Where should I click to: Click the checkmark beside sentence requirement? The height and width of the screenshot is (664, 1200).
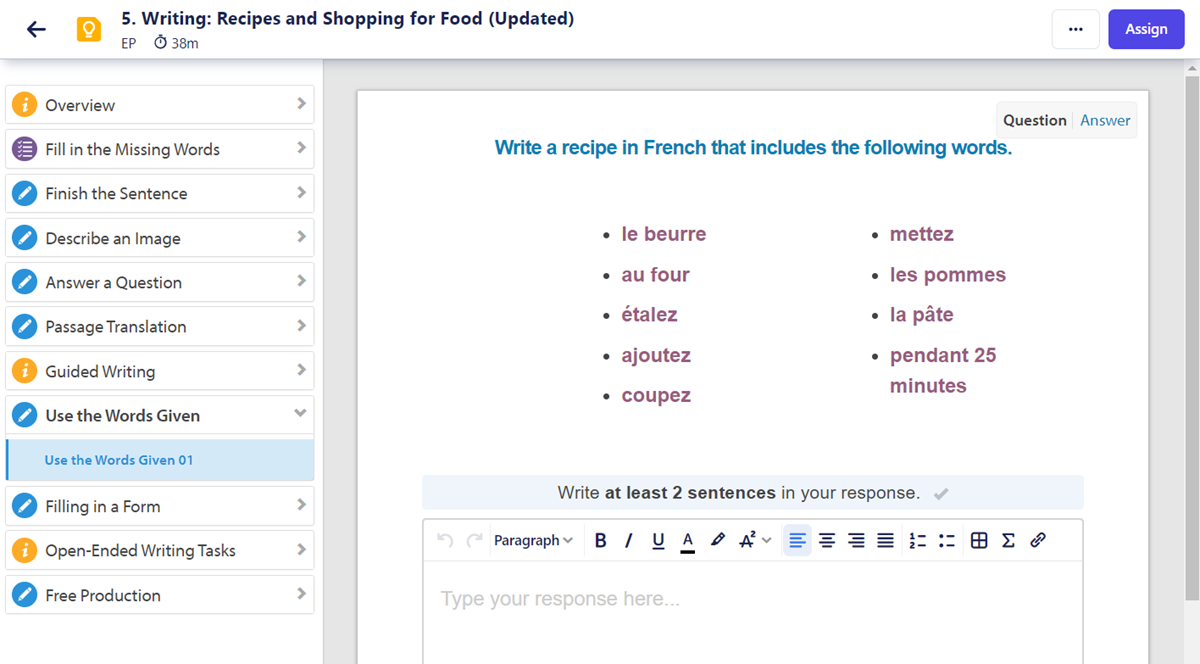(x=940, y=493)
